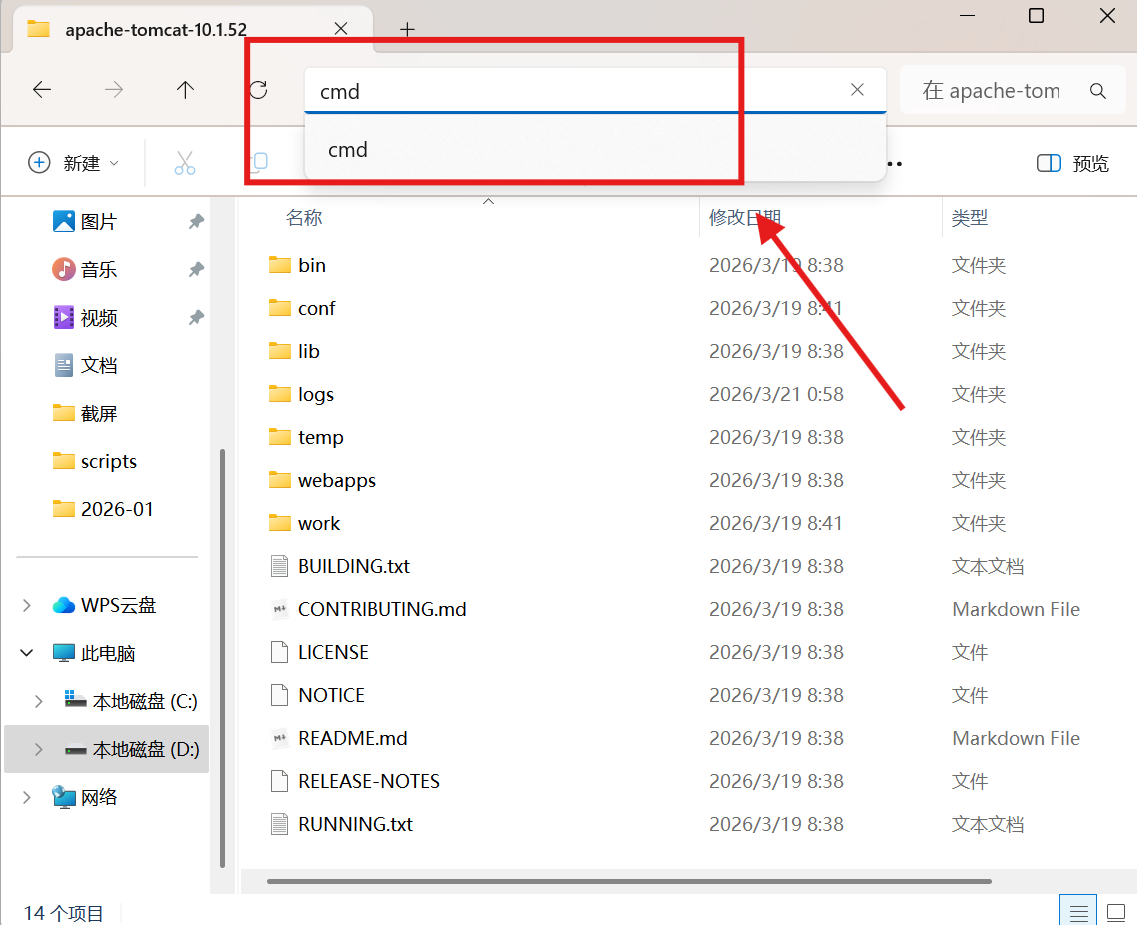Clear the address bar text with X
The image size is (1137, 925).
pyautogui.click(x=857, y=89)
